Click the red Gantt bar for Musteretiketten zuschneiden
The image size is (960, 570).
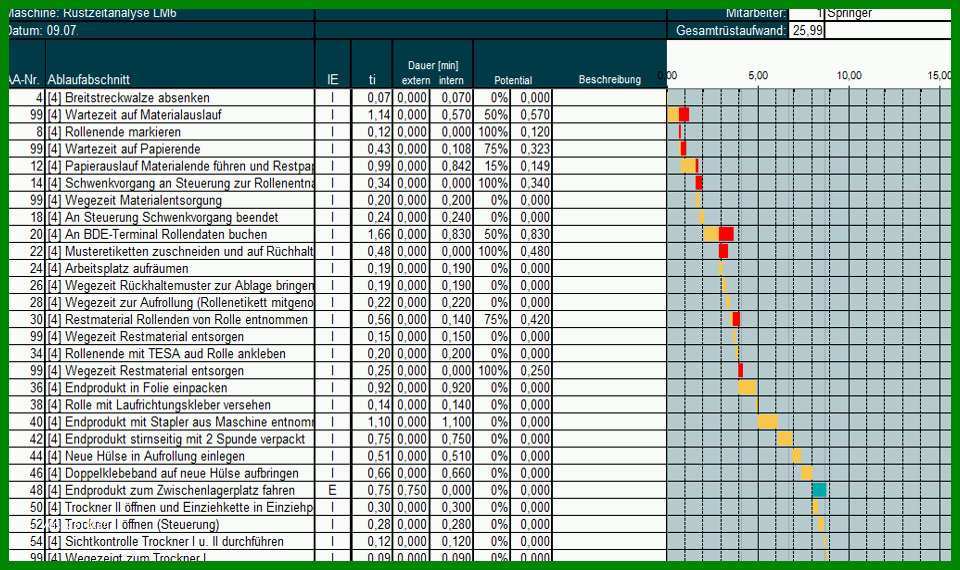(x=723, y=251)
